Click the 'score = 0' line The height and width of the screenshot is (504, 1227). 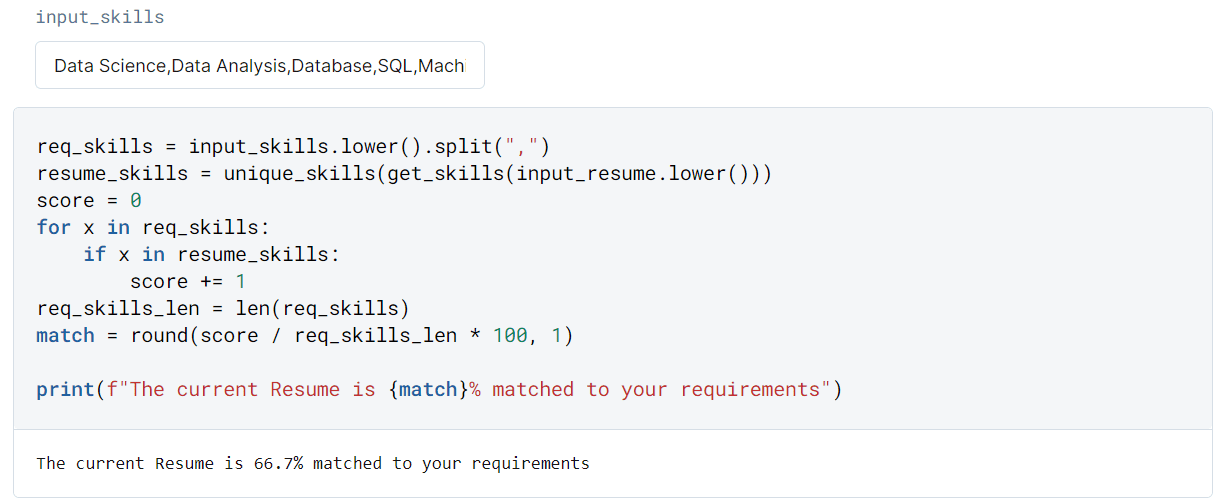(x=89, y=200)
